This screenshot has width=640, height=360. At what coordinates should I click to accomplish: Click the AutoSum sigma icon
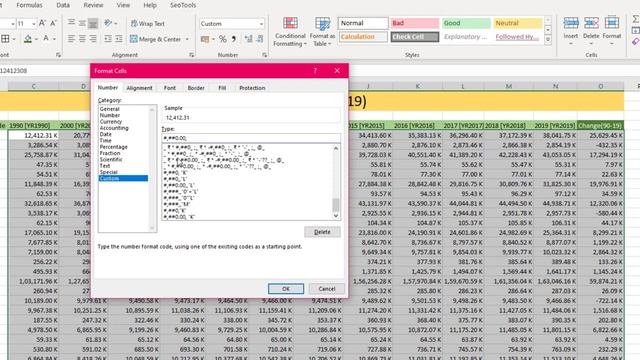click(636, 19)
